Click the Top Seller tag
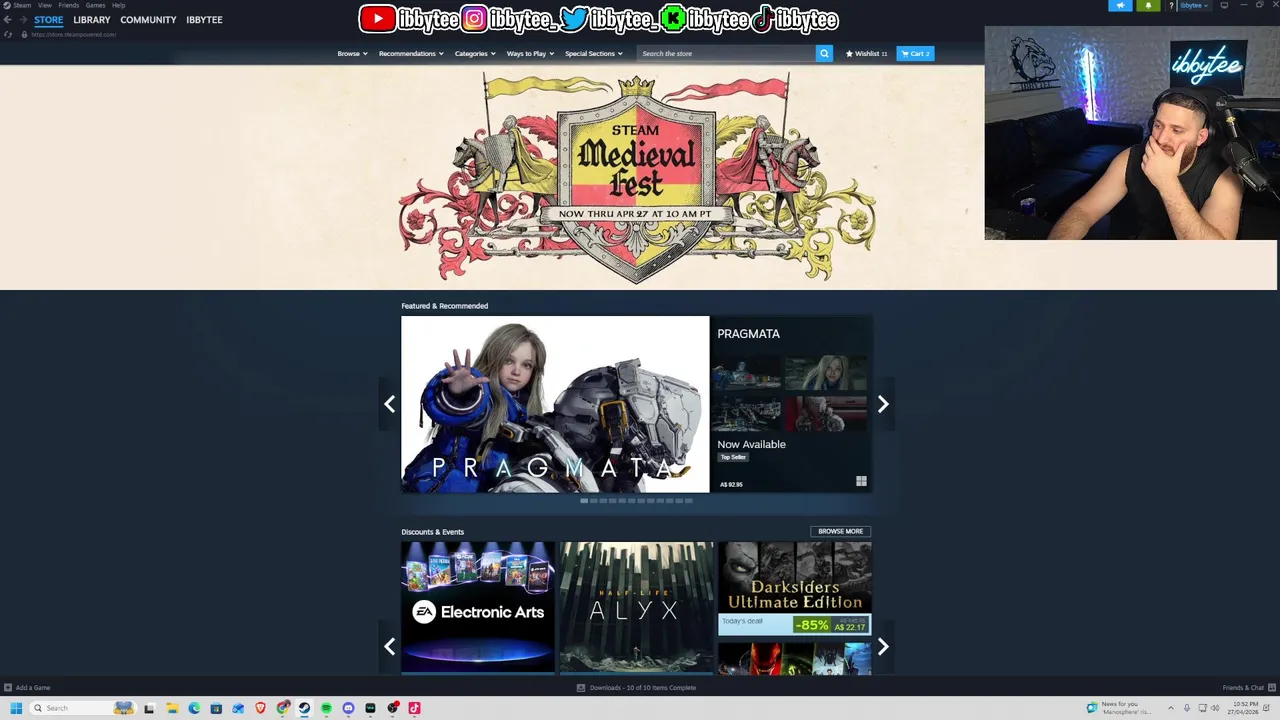 [x=733, y=457]
